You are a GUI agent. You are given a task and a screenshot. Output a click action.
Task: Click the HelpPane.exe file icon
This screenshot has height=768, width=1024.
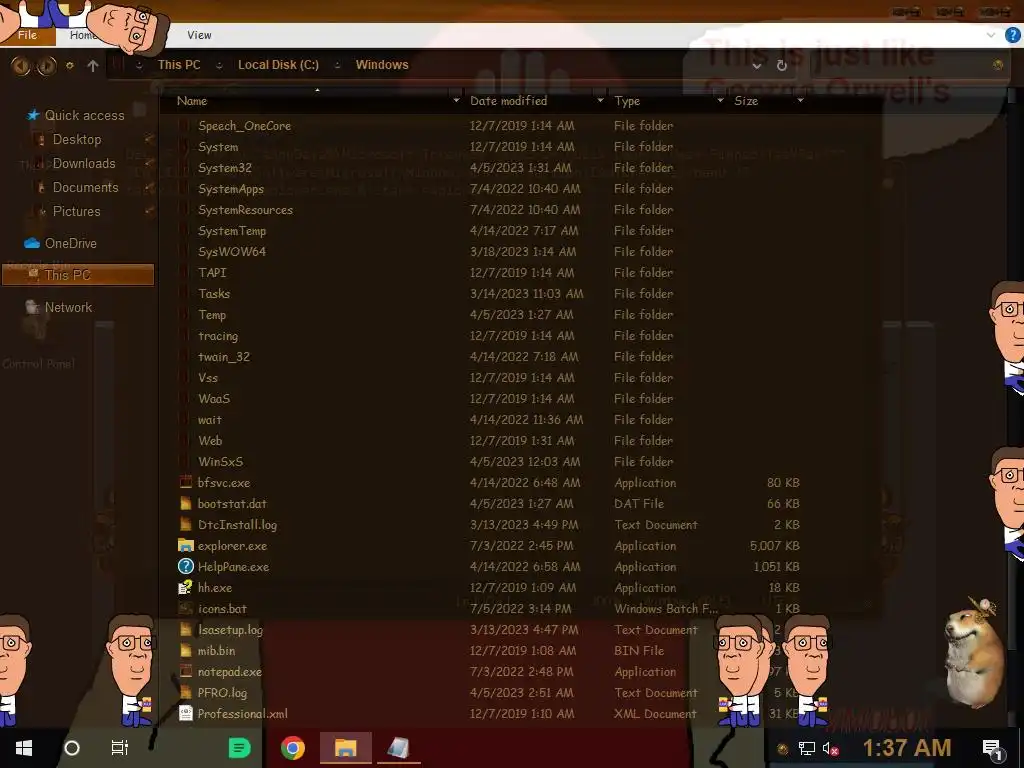[x=186, y=566]
